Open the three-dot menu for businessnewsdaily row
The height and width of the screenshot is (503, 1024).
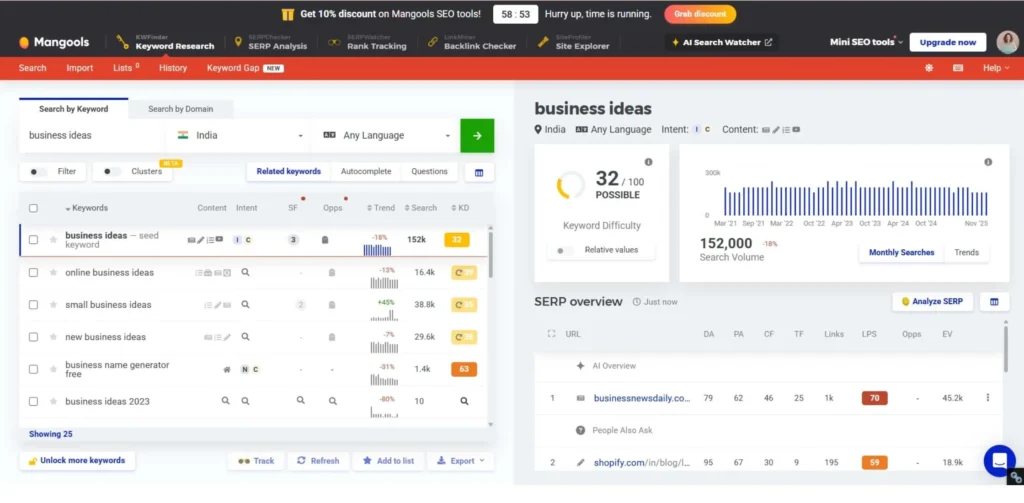click(987, 398)
